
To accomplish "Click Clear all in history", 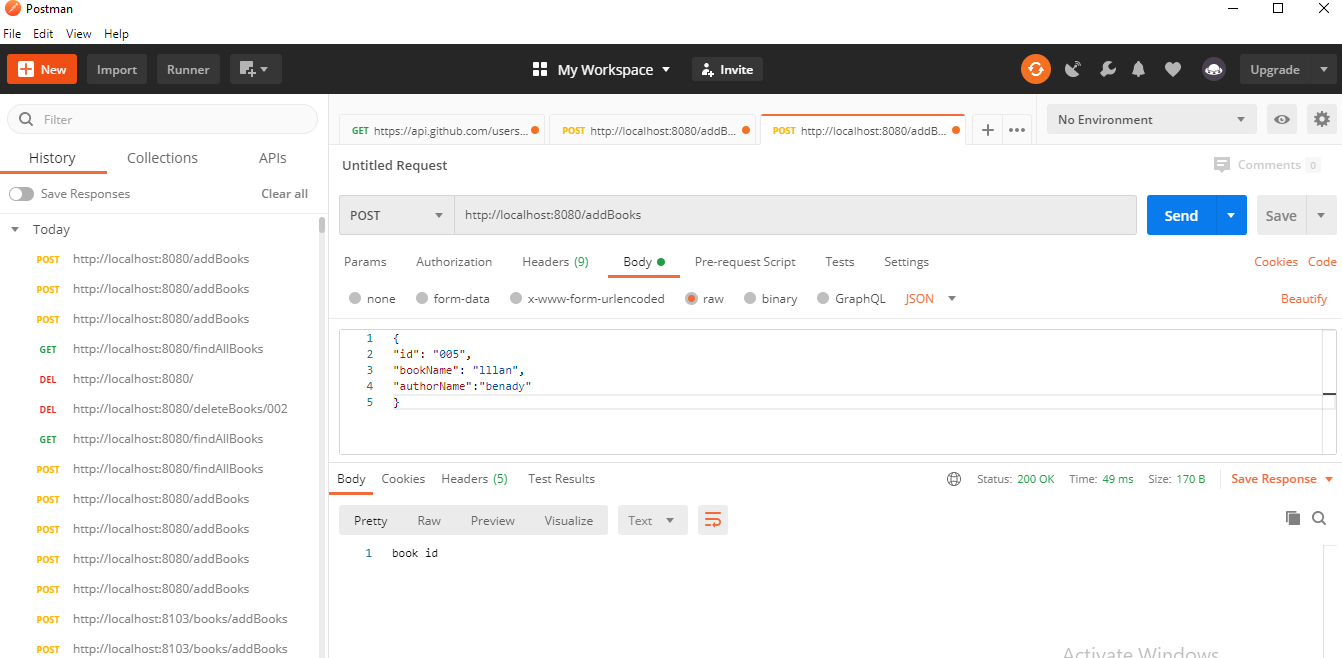I will 285,194.
